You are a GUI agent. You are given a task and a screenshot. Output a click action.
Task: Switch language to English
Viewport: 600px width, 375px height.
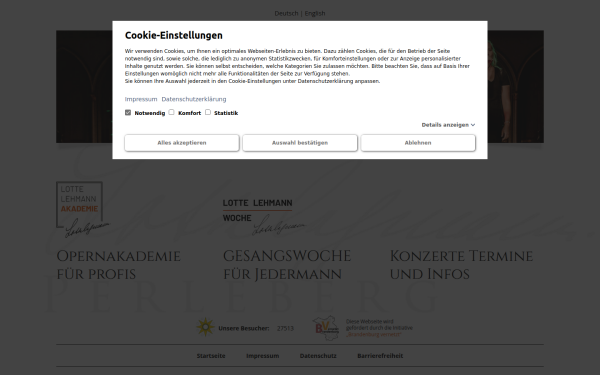[x=315, y=13]
